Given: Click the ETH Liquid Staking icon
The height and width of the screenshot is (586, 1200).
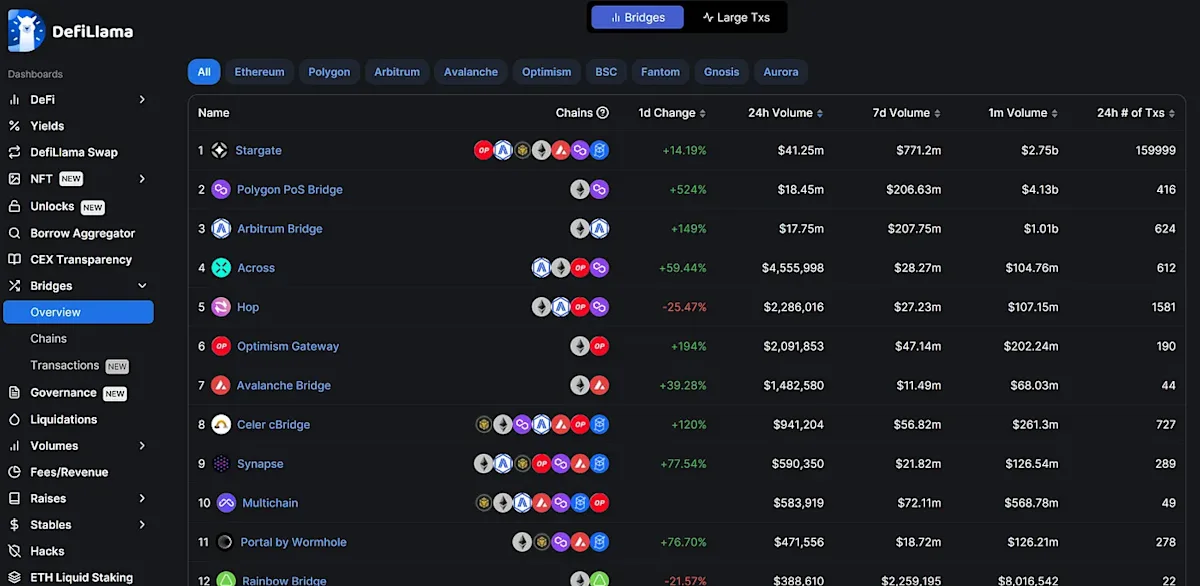Looking at the screenshot, I should 14,577.
